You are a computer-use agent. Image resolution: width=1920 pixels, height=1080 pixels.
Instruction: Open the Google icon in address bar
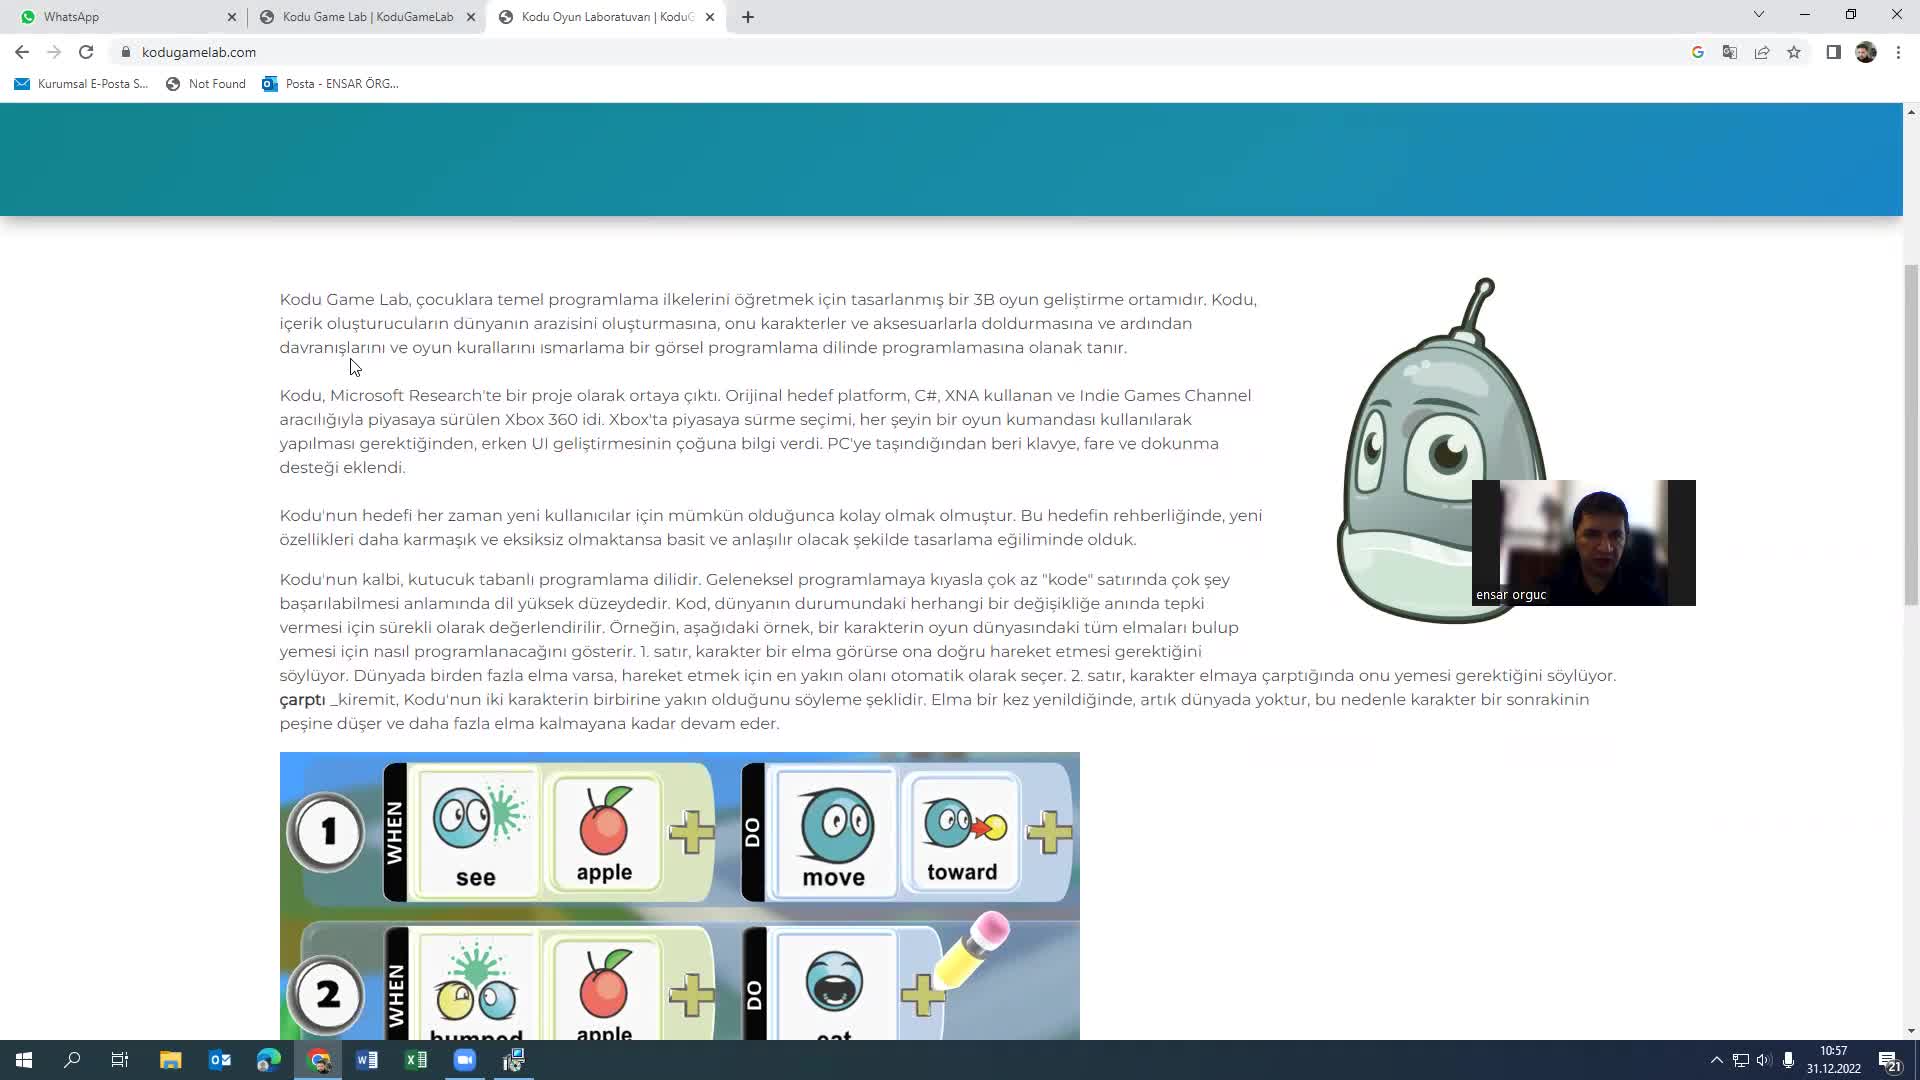1698,52
